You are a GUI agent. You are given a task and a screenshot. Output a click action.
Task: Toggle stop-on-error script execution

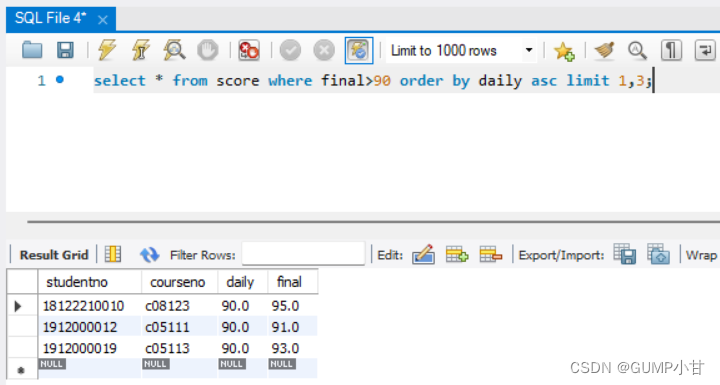[249, 50]
